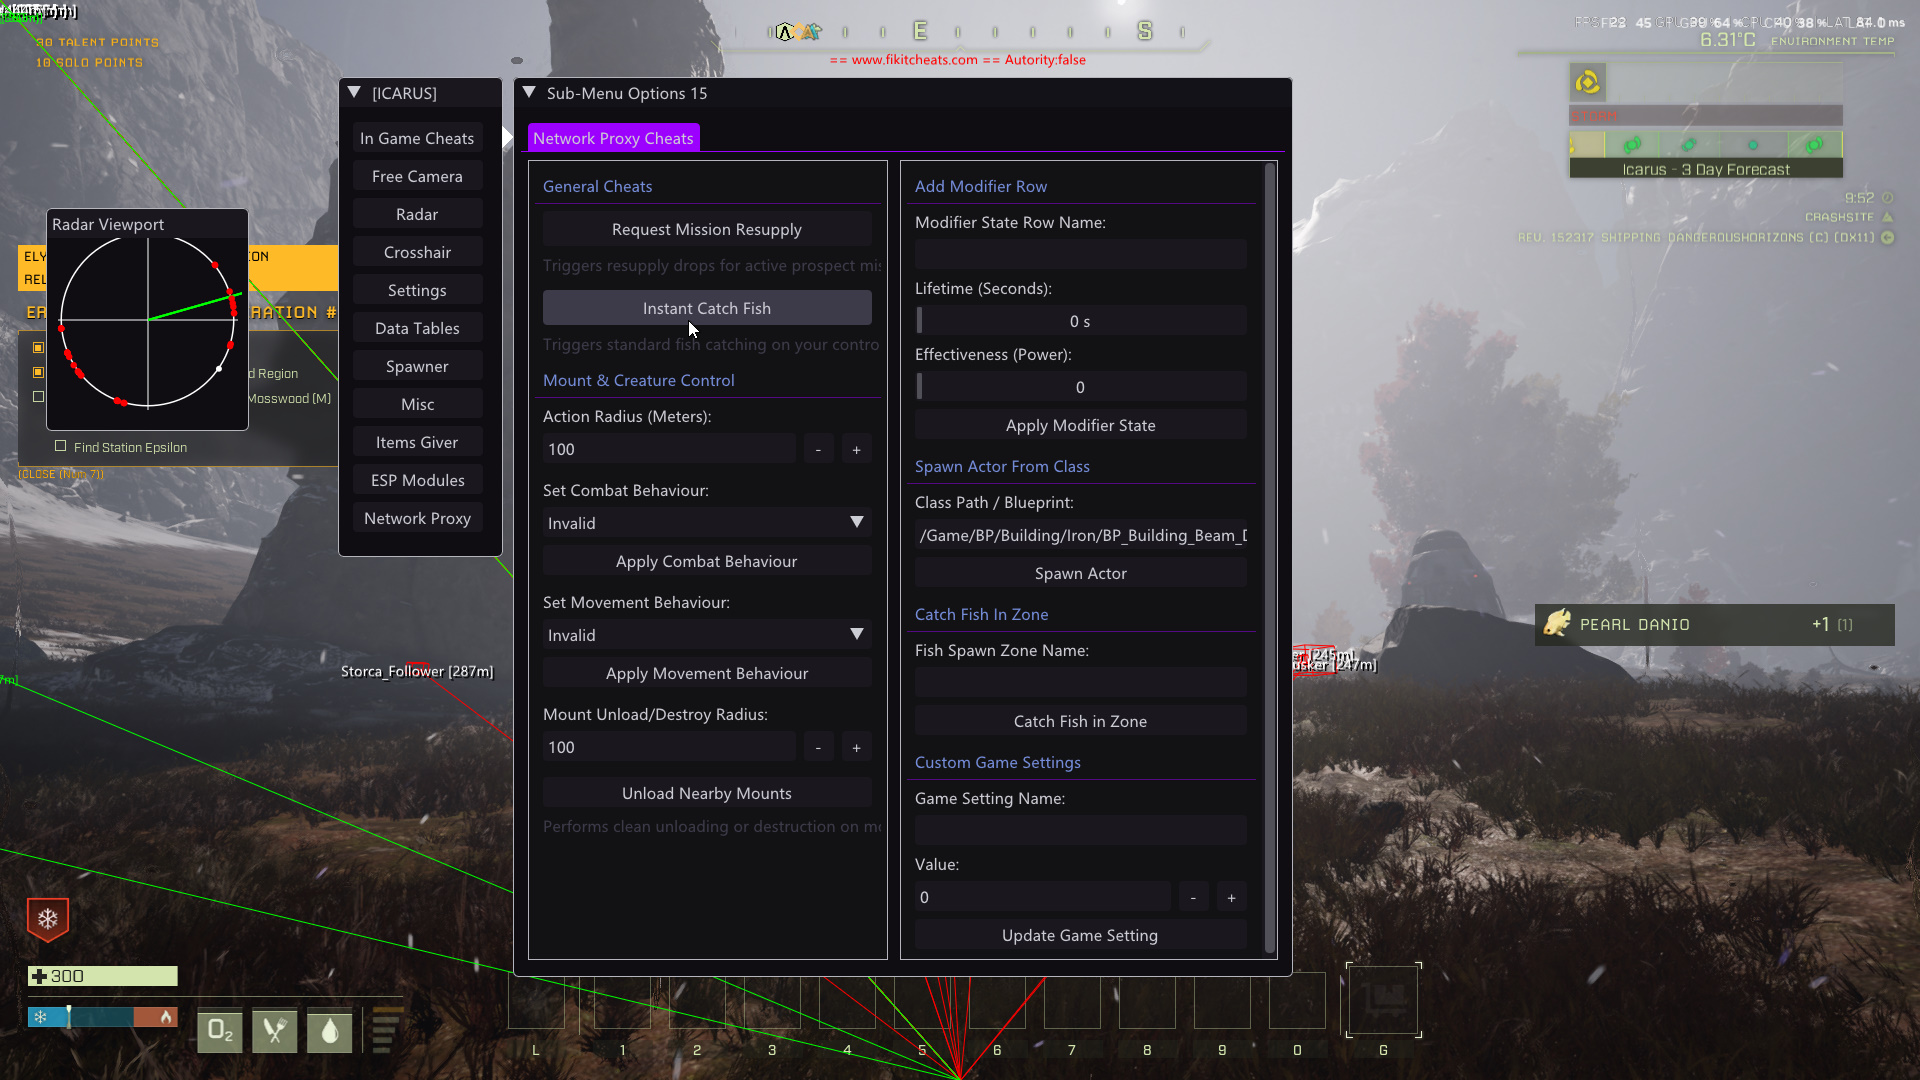Click the body temperature gauge bar
The height and width of the screenshot is (1080, 1920).
tap(103, 1017)
